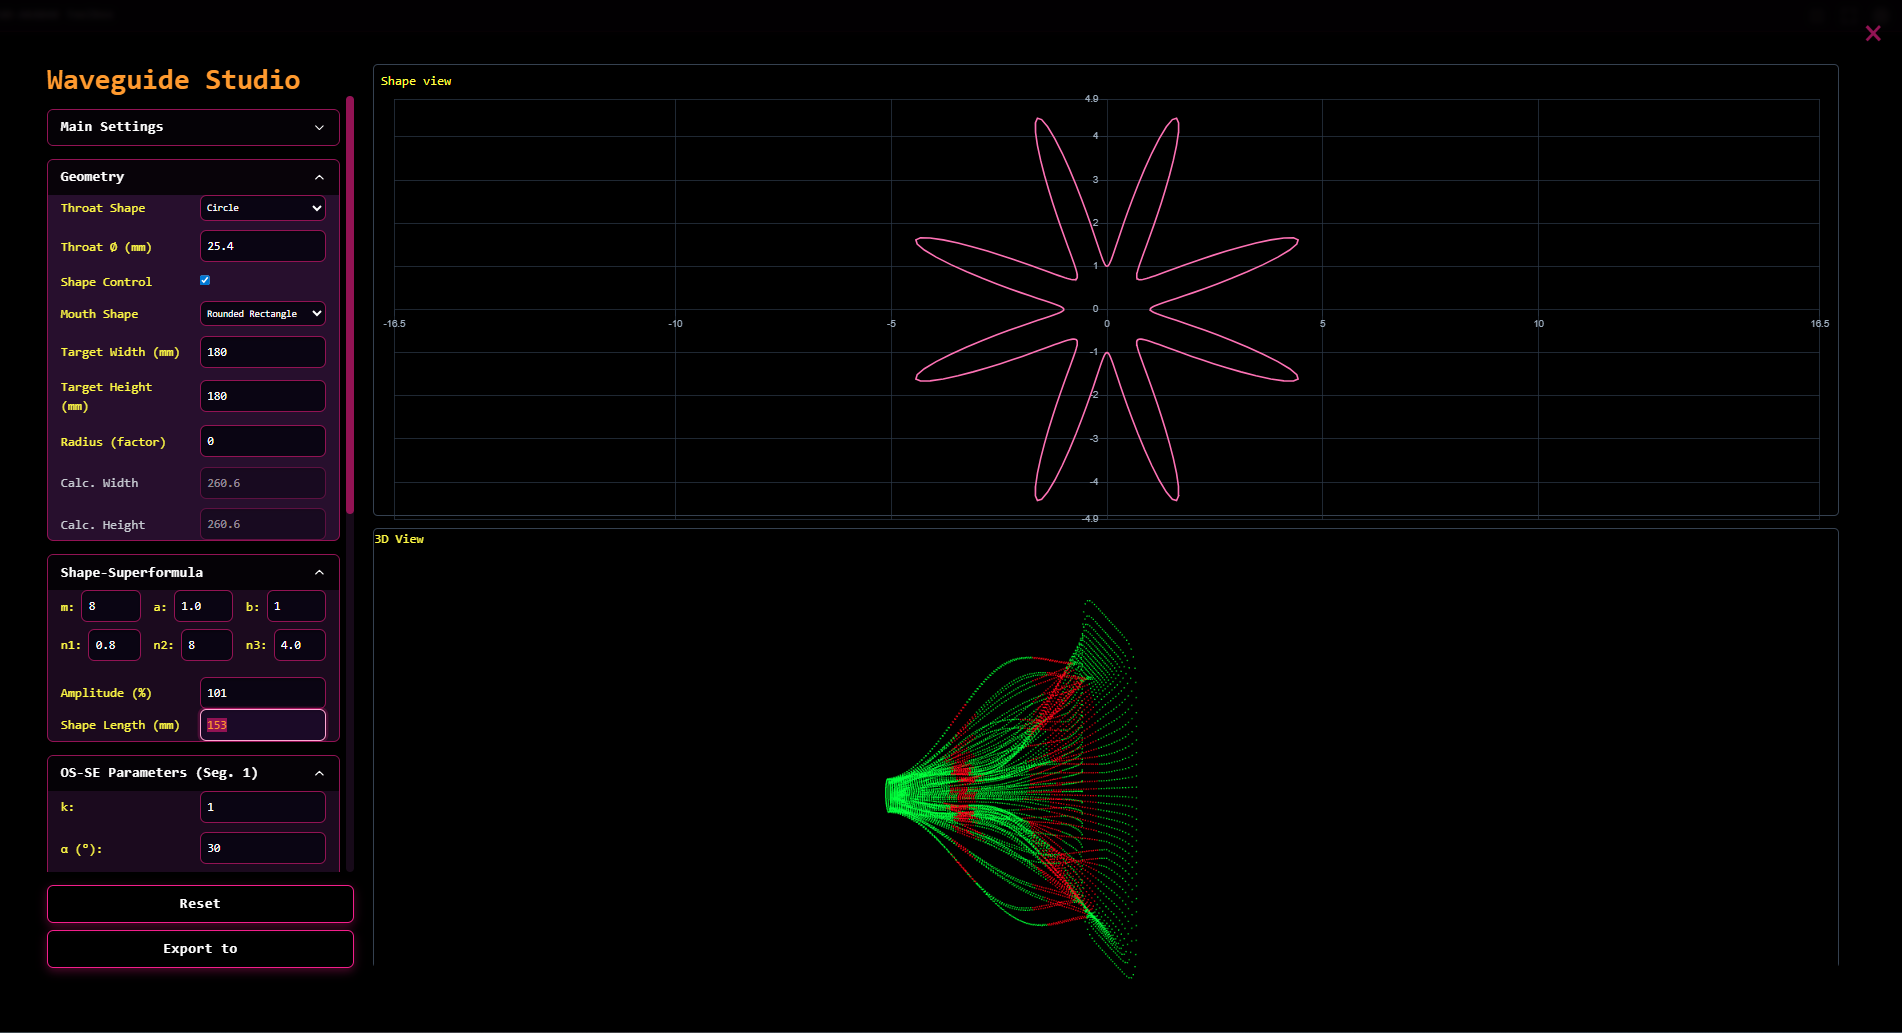The image size is (1902, 1033).
Task: Edit the Target Width field
Action: (263, 352)
